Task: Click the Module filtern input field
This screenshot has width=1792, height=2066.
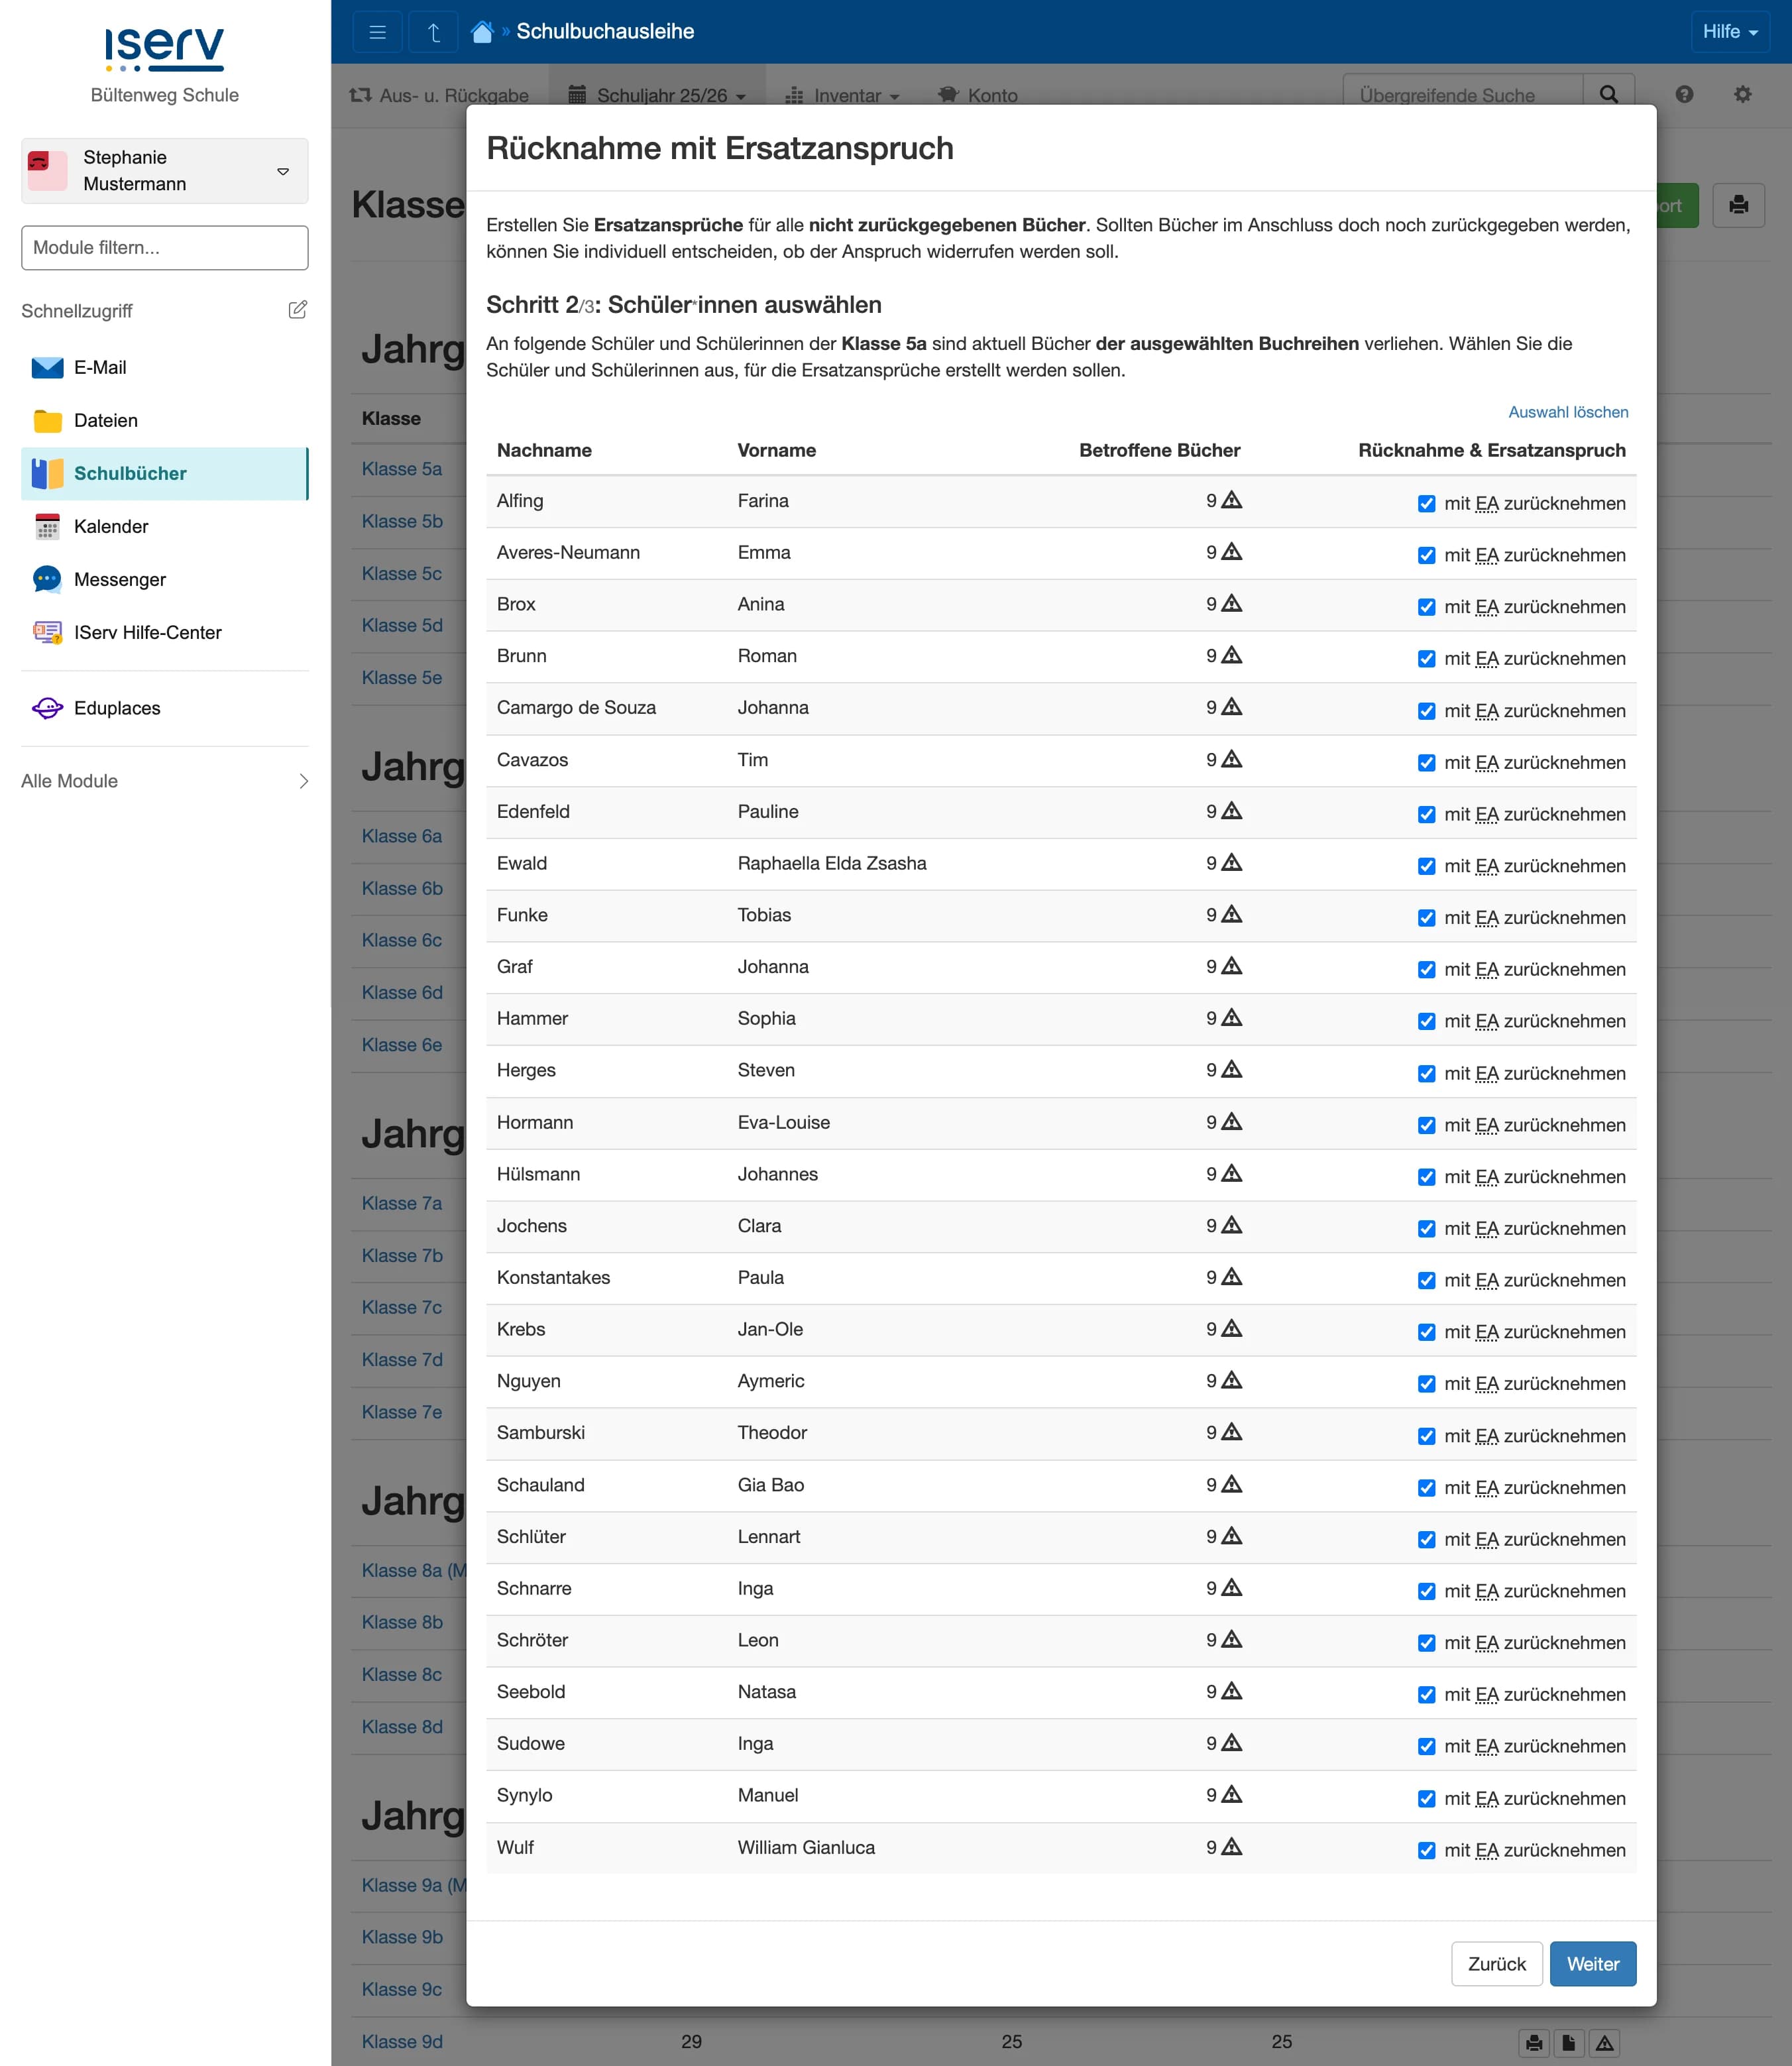Action: pos(165,247)
